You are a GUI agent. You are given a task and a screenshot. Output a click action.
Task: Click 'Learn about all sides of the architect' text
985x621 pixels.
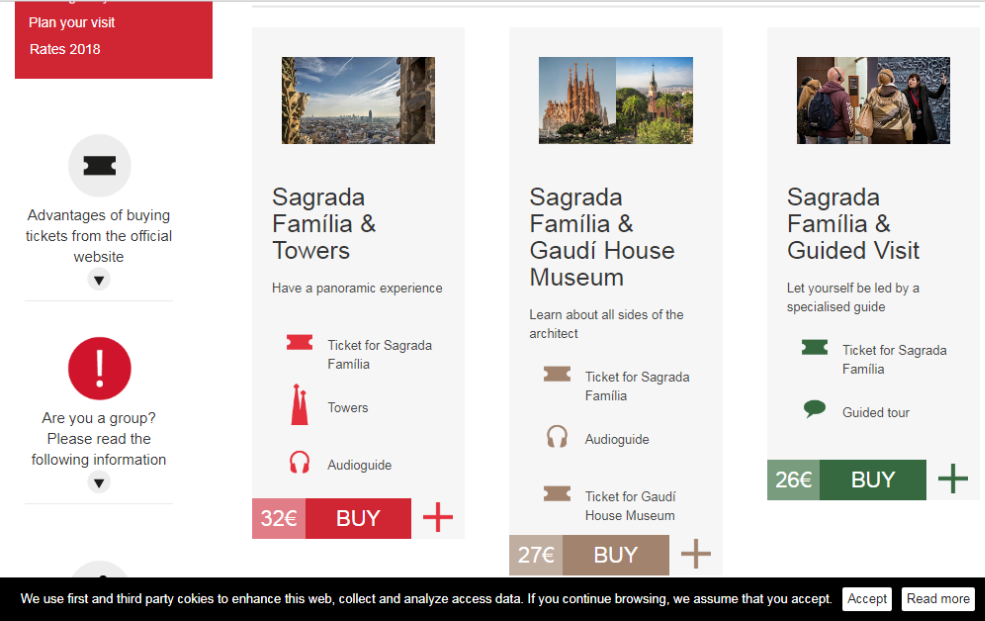click(x=606, y=324)
